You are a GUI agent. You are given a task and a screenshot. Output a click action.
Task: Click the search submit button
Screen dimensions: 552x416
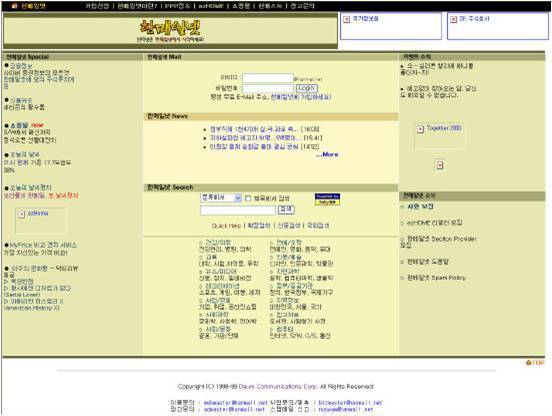286,210
